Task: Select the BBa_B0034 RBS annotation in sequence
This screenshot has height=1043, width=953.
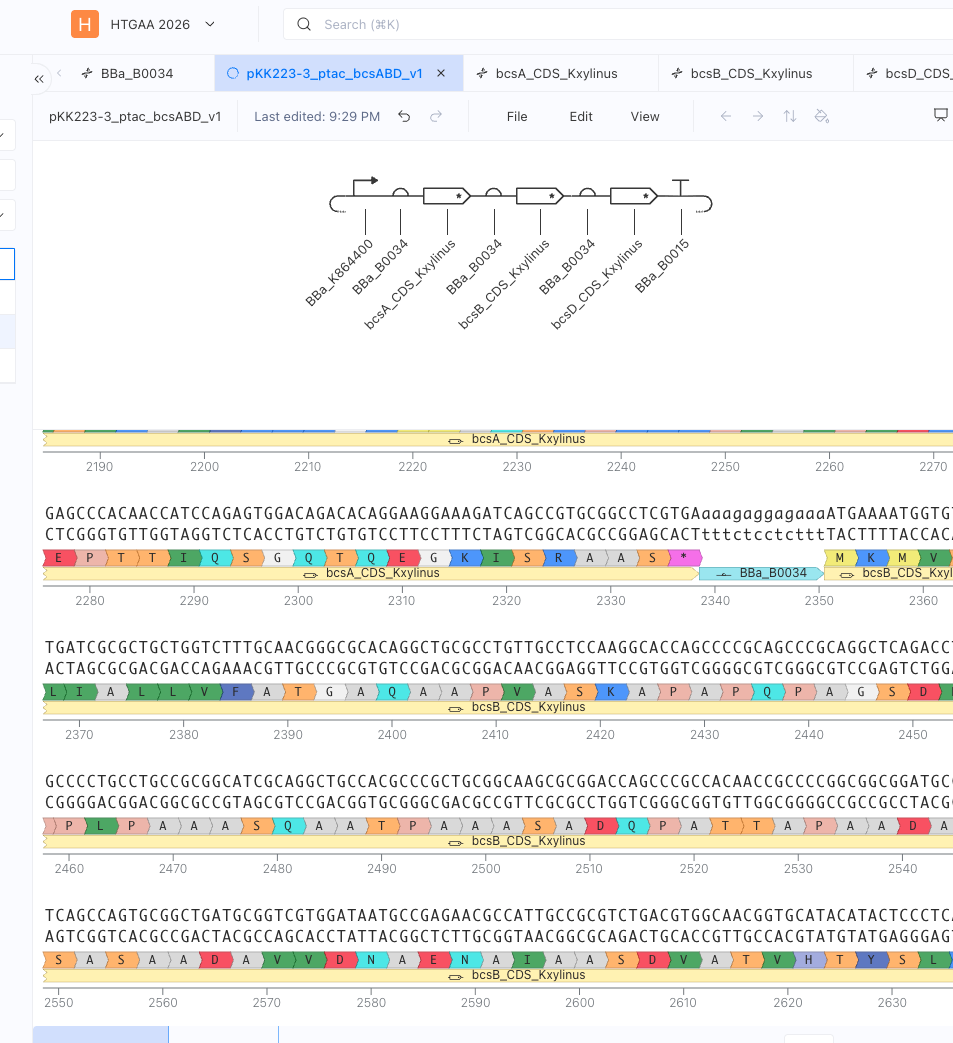Action: 761,573
